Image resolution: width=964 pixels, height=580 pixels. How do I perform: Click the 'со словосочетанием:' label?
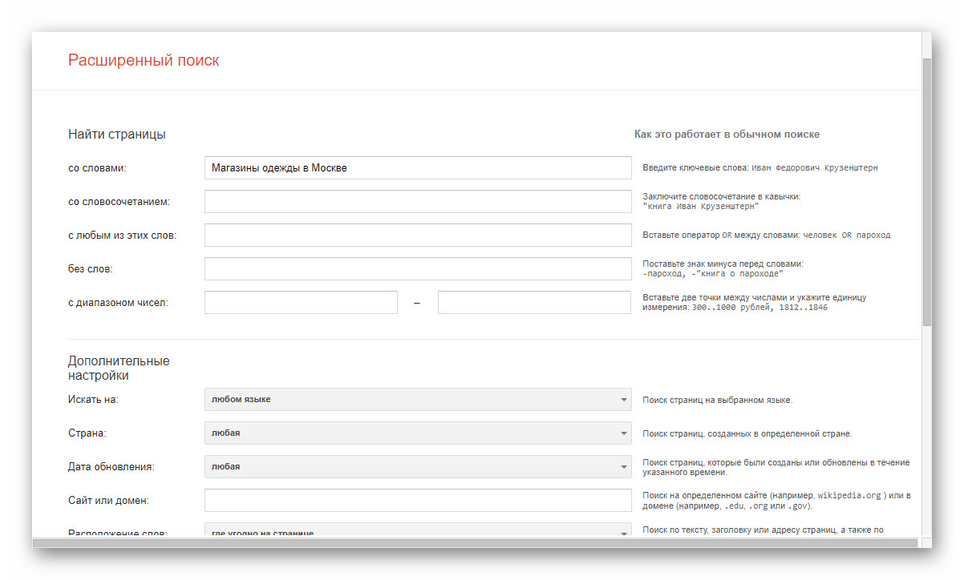pyautogui.click(x=119, y=202)
